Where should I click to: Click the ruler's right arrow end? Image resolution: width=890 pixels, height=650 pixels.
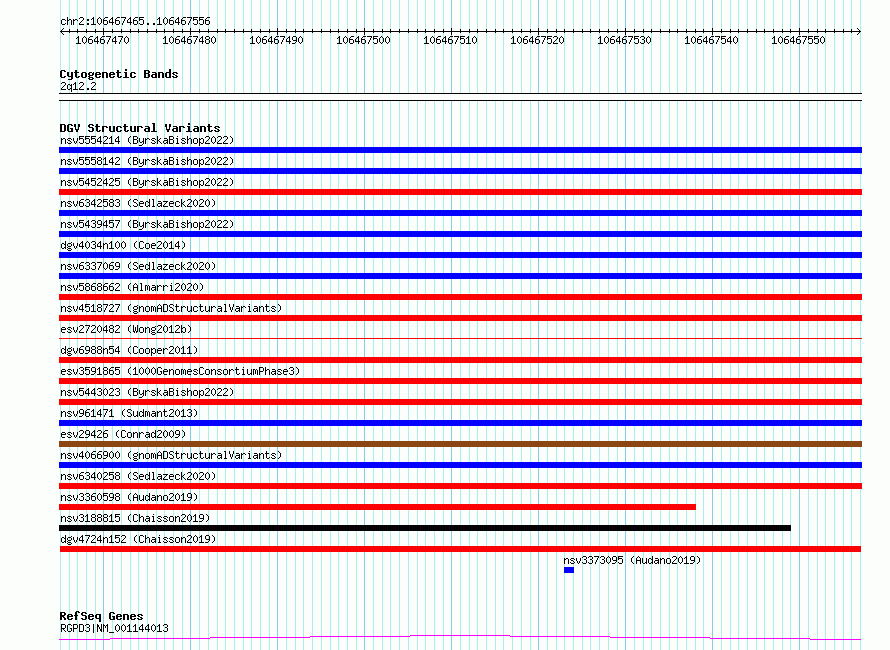tap(859, 32)
